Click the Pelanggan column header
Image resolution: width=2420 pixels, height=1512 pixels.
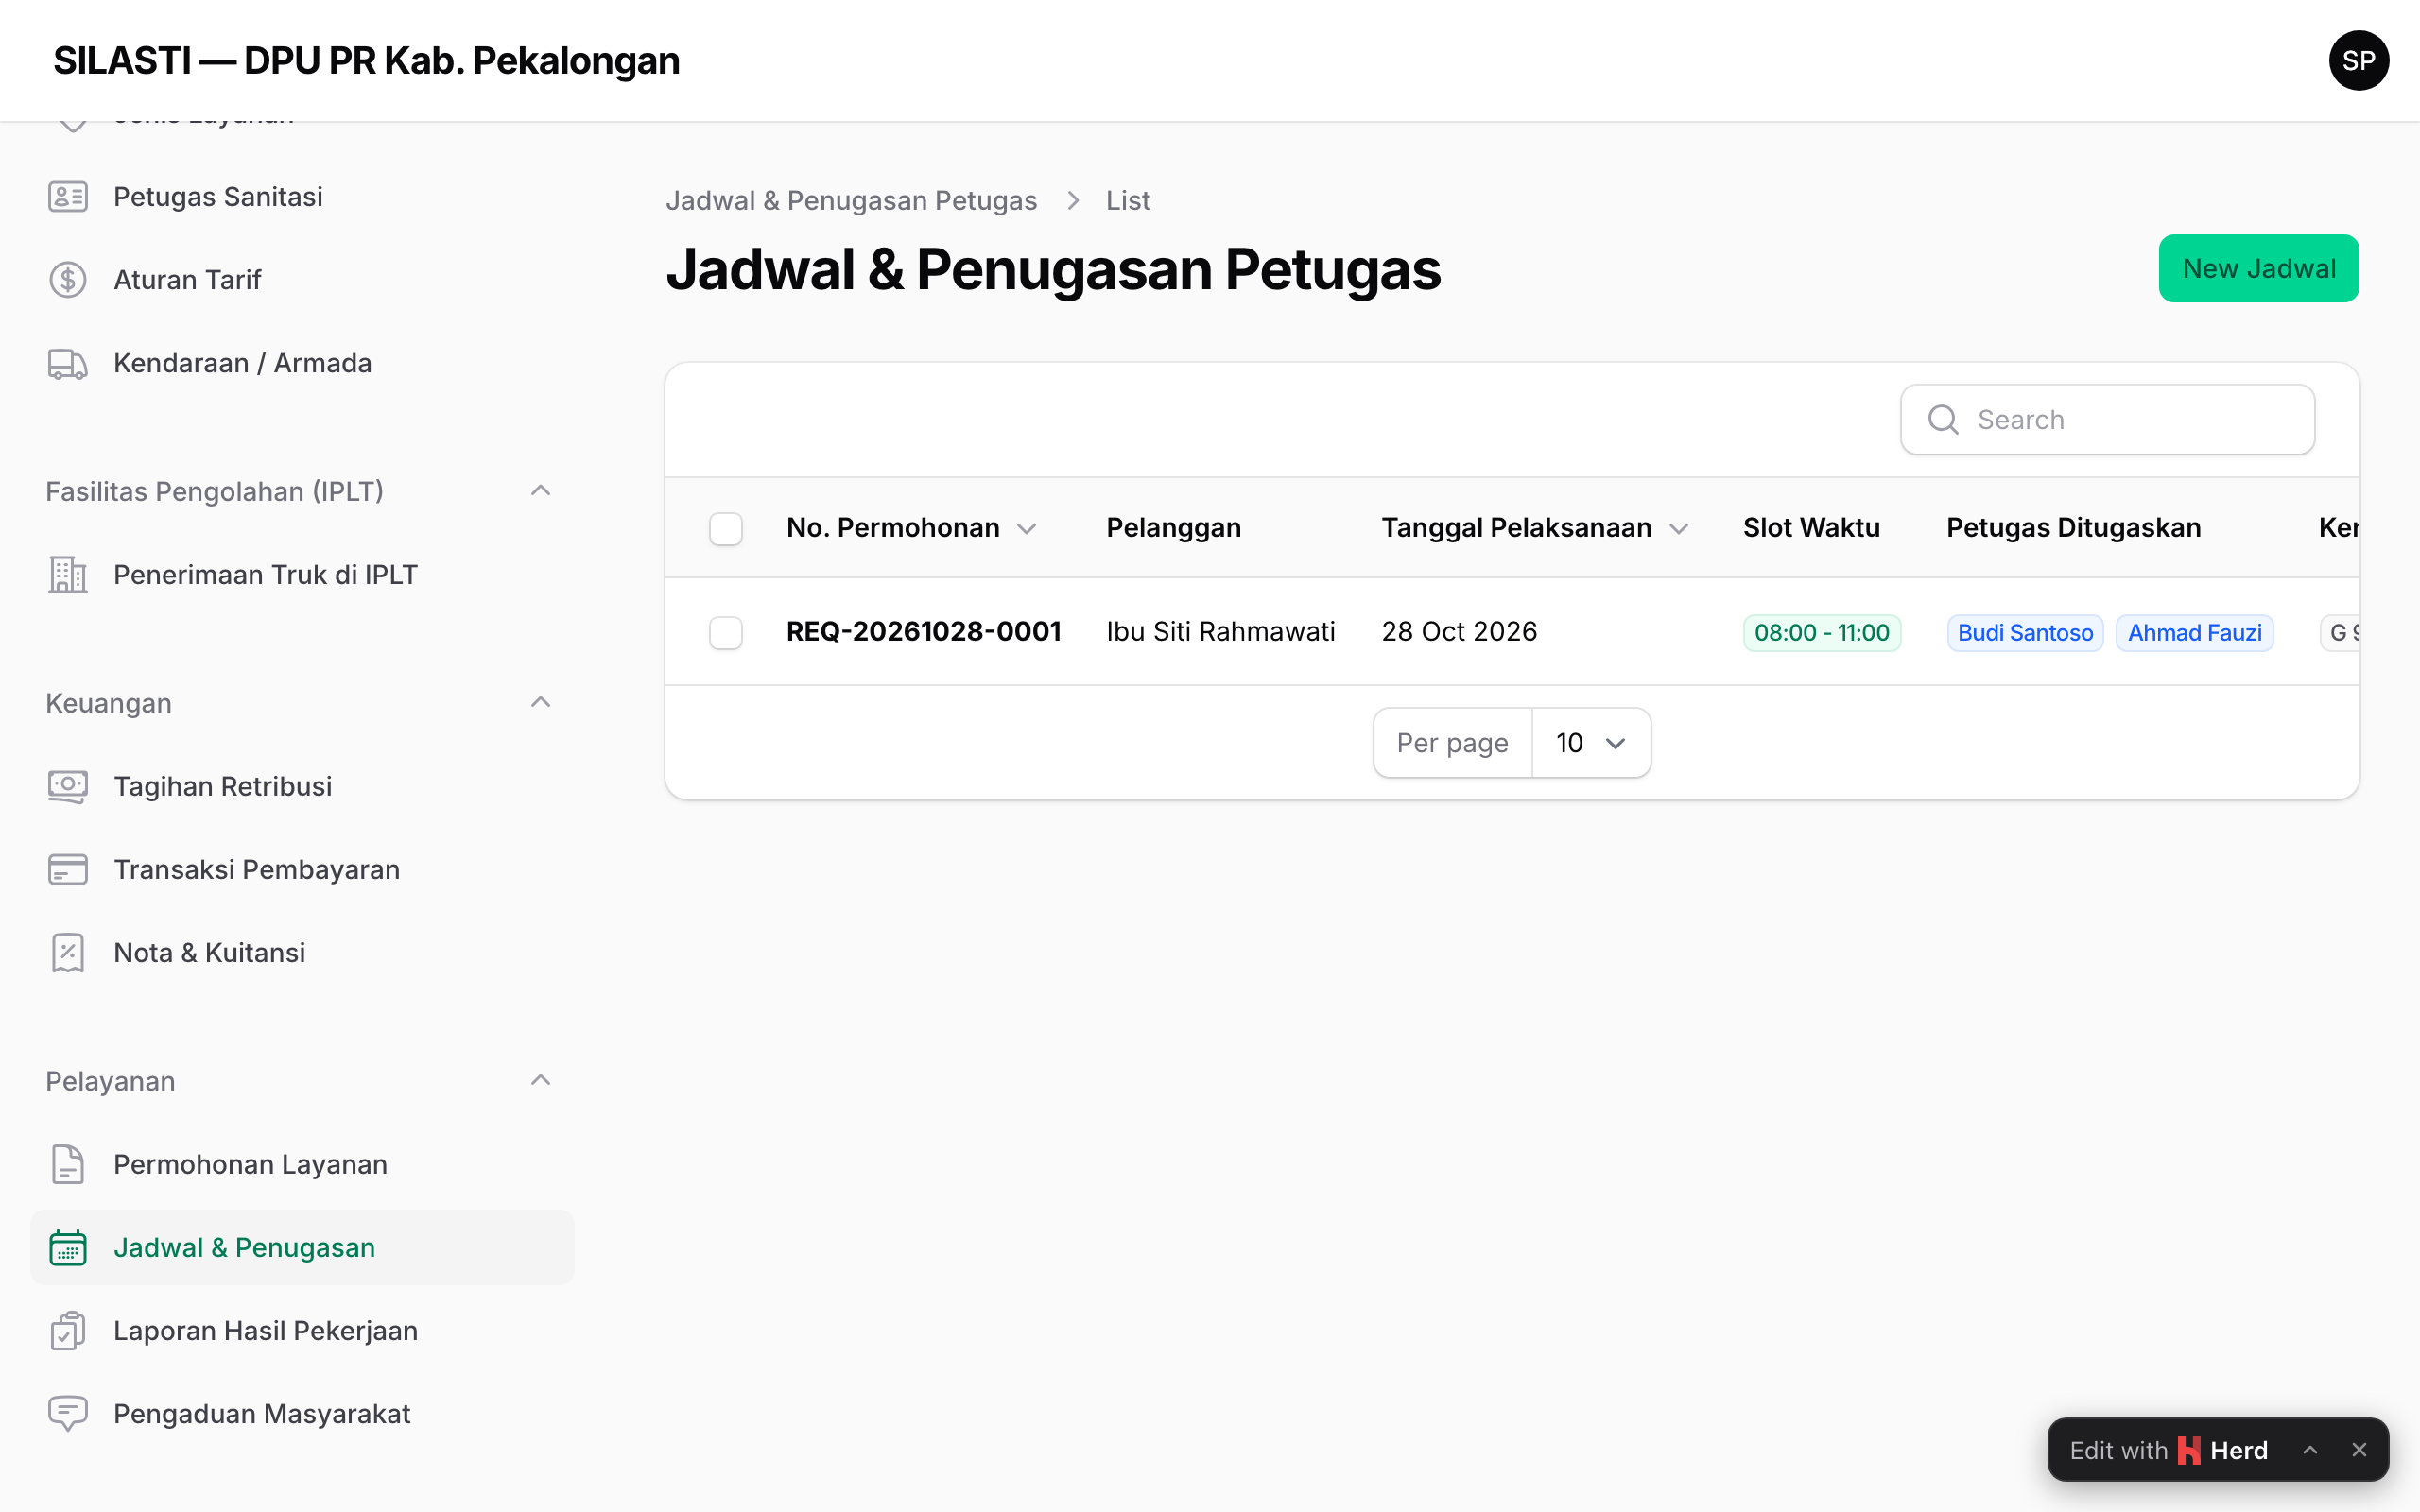[1173, 528]
